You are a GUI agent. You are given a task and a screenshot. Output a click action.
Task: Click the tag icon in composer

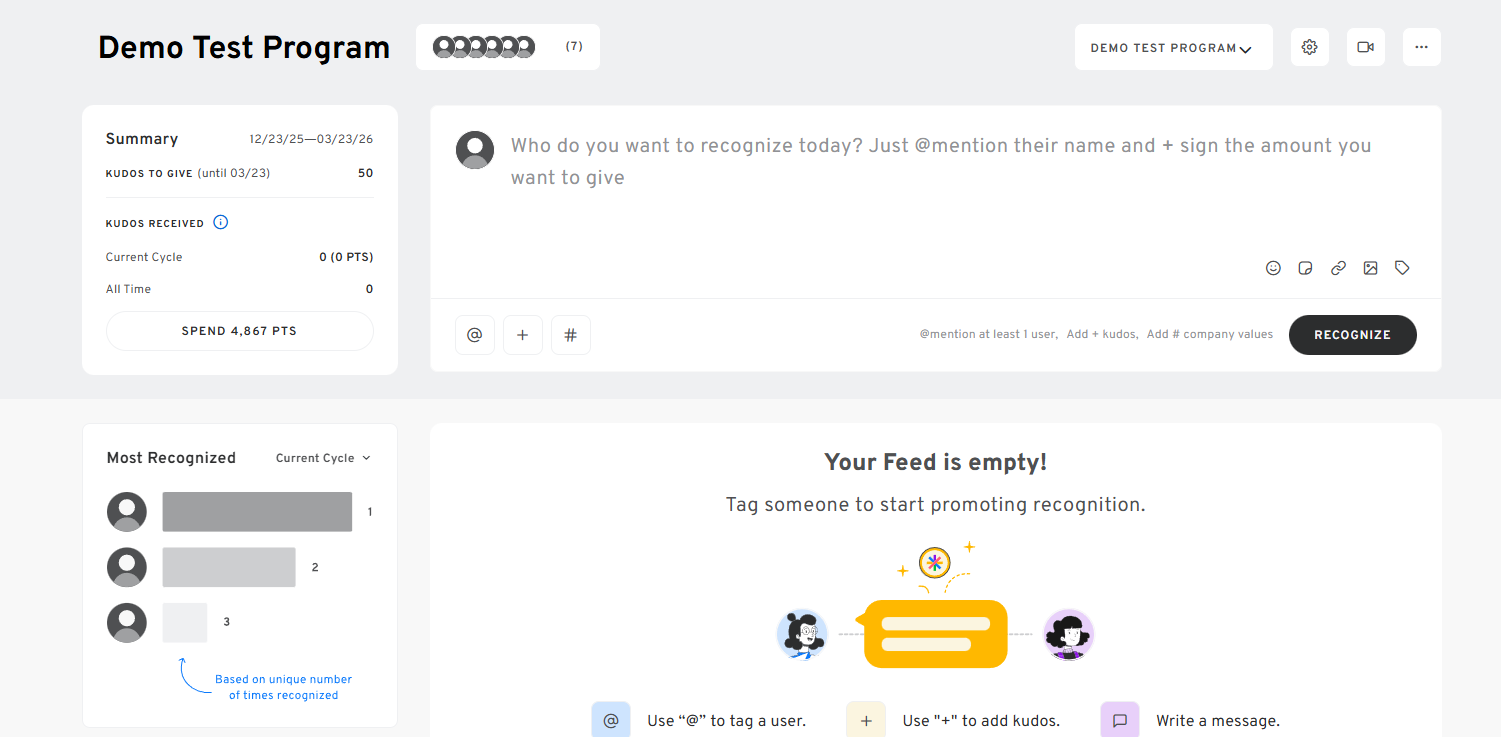tap(1402, 268)
